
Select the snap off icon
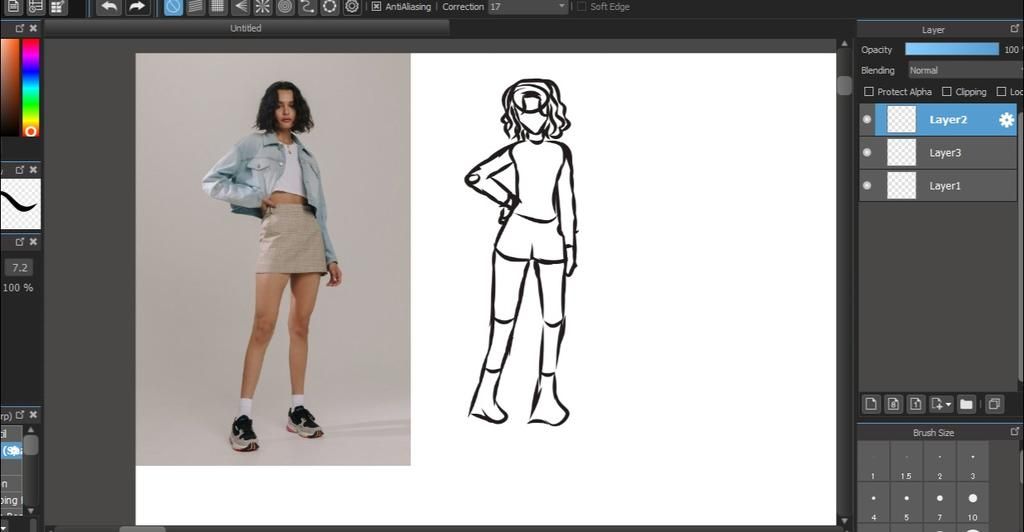pos(172,7)
